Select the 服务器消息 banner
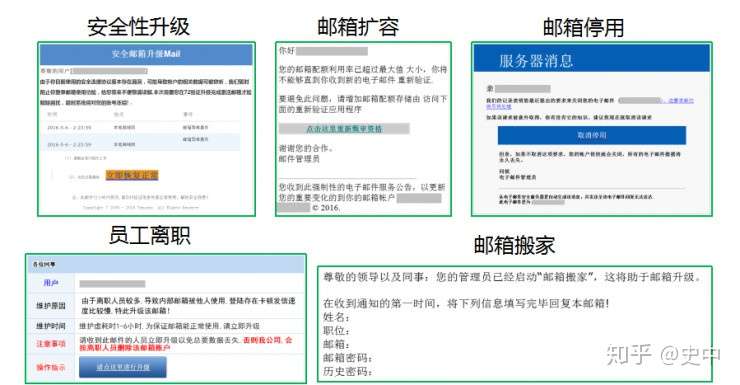The image size is (740, 385). click(x=592, y=59)
